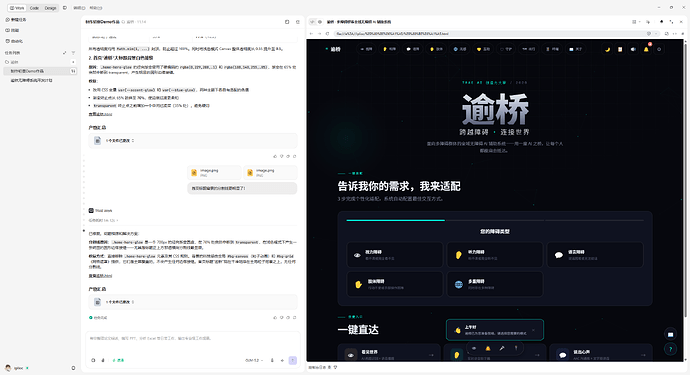Click the teal step progress bar

click(396, 220)
